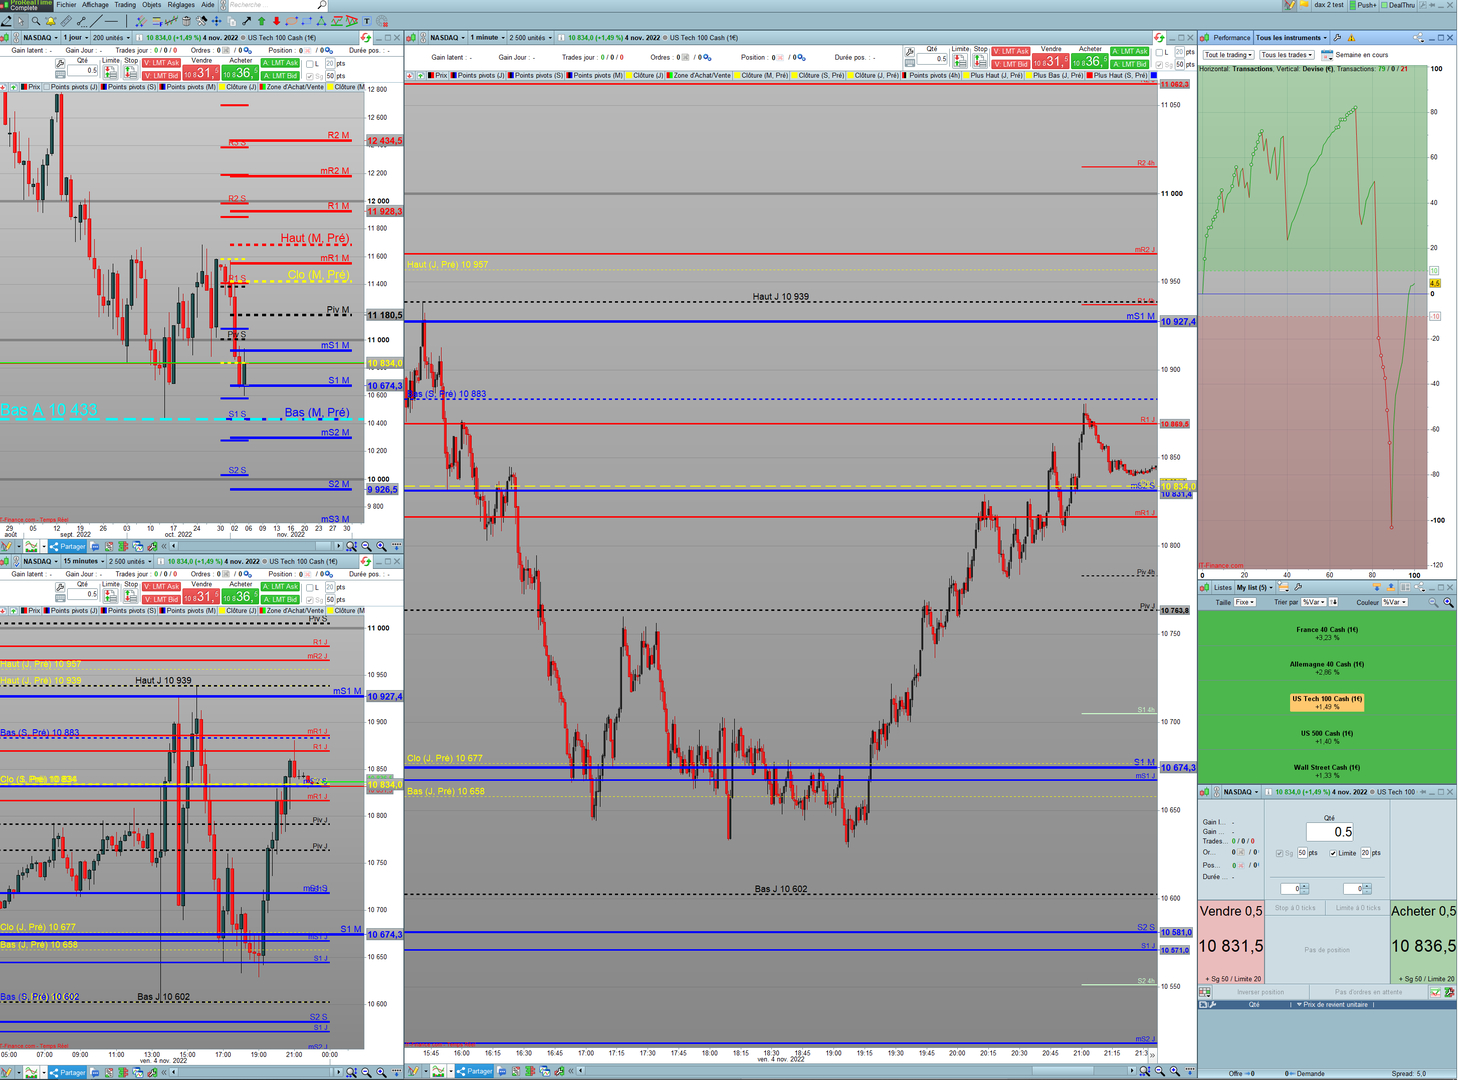Toggle the Sg checkbox in the 1 minute chart

tap(1160, 64)
